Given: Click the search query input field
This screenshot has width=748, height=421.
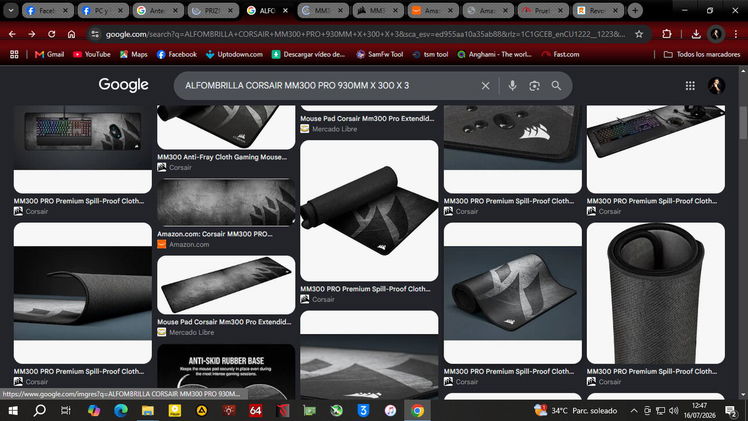Looking at the screenshot, I should [329, 86].
